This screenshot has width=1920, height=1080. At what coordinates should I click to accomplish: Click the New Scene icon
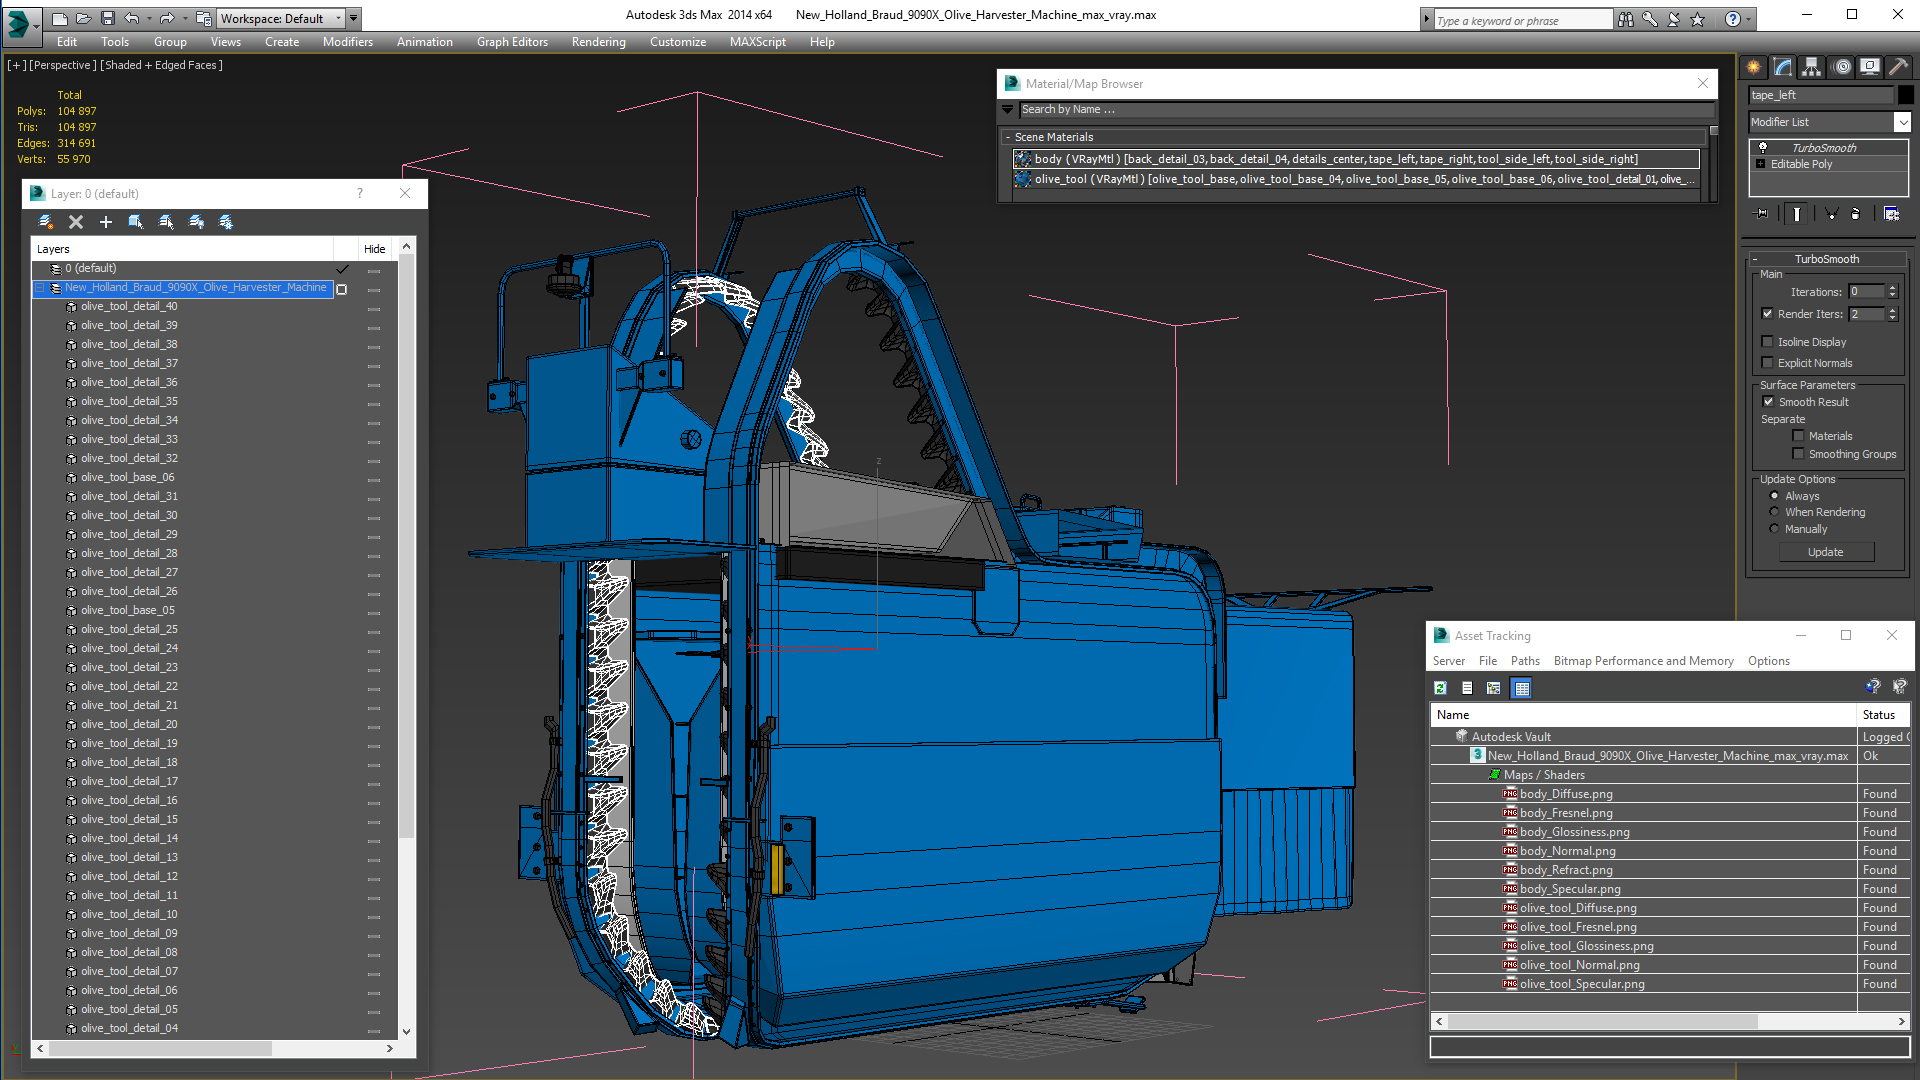coord(60,18)
